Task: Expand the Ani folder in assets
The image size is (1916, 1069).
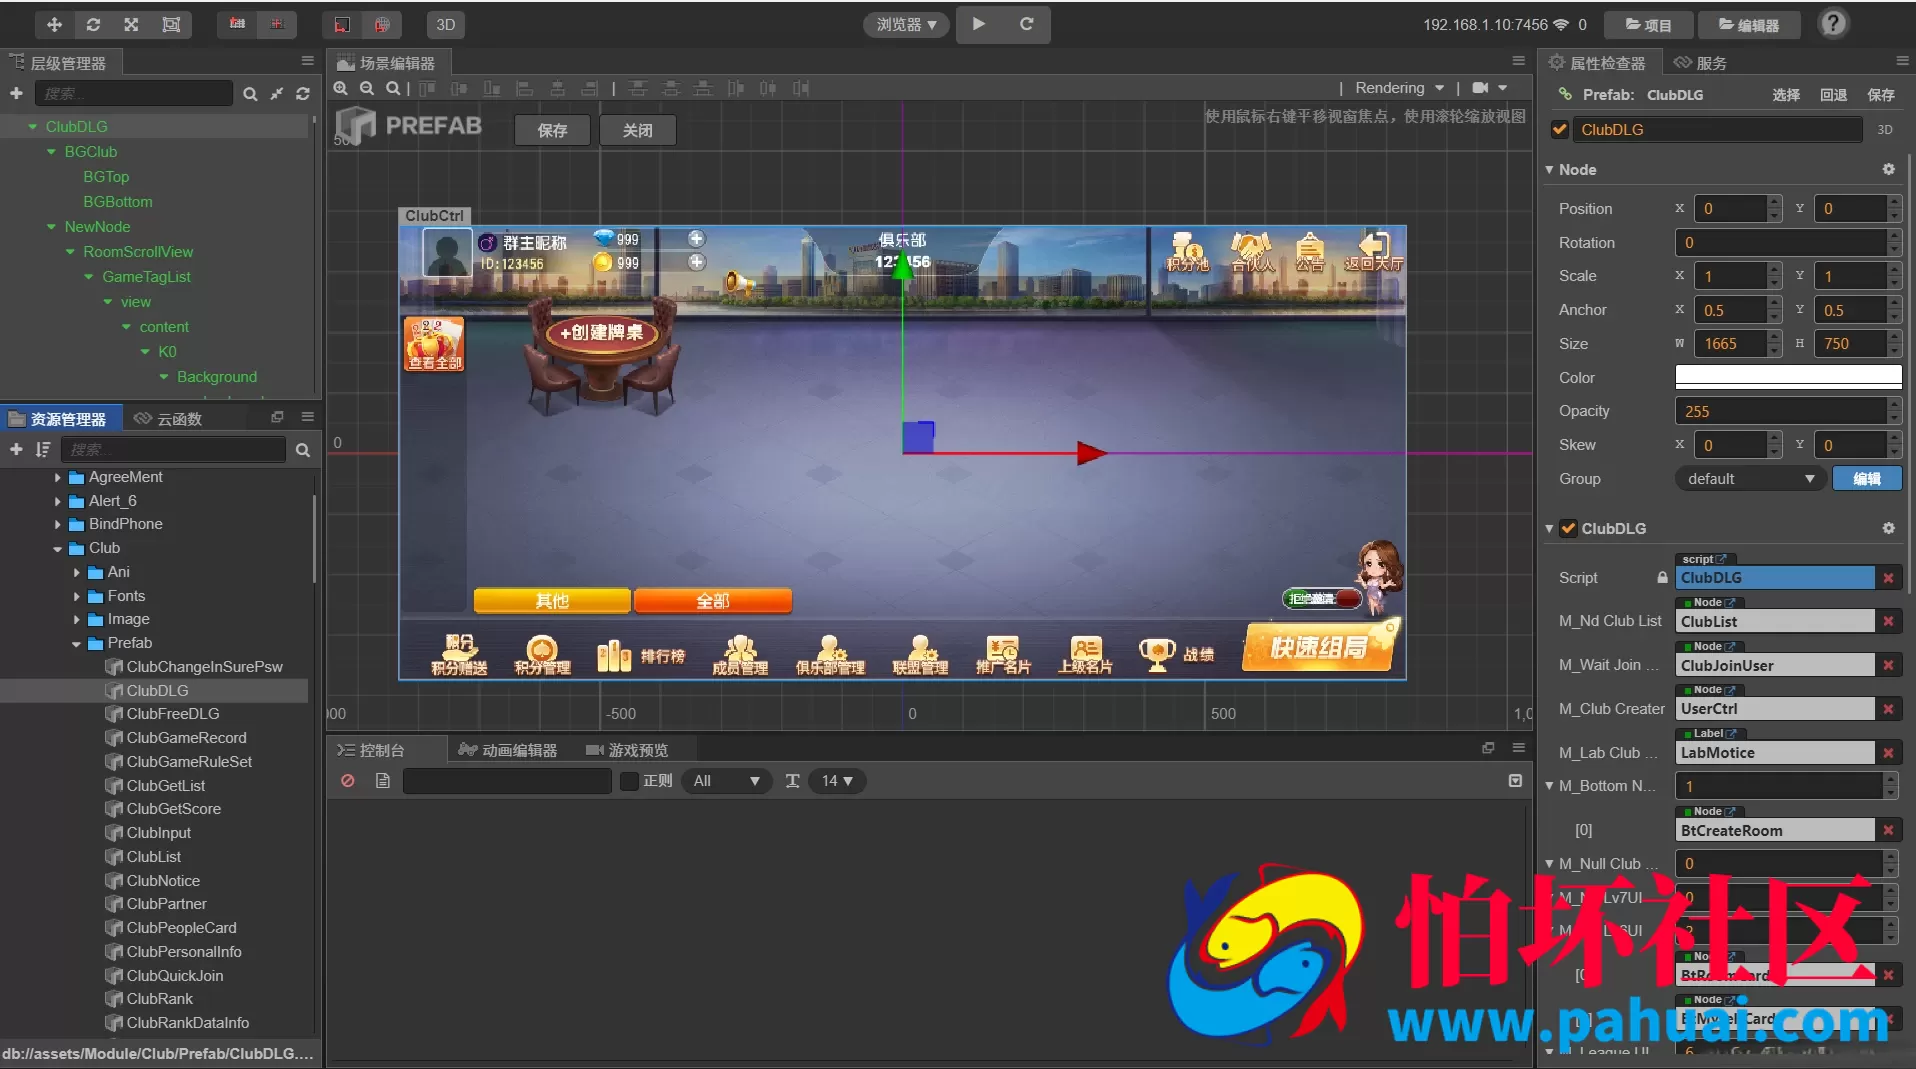Action: pyautogui.click(x=77, y=572)
